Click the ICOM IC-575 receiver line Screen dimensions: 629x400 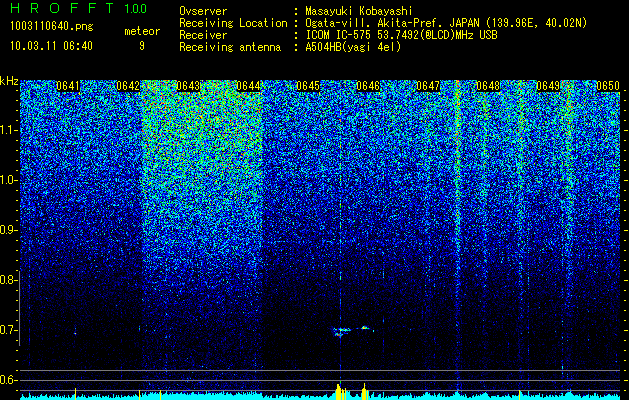click(401, 35)
